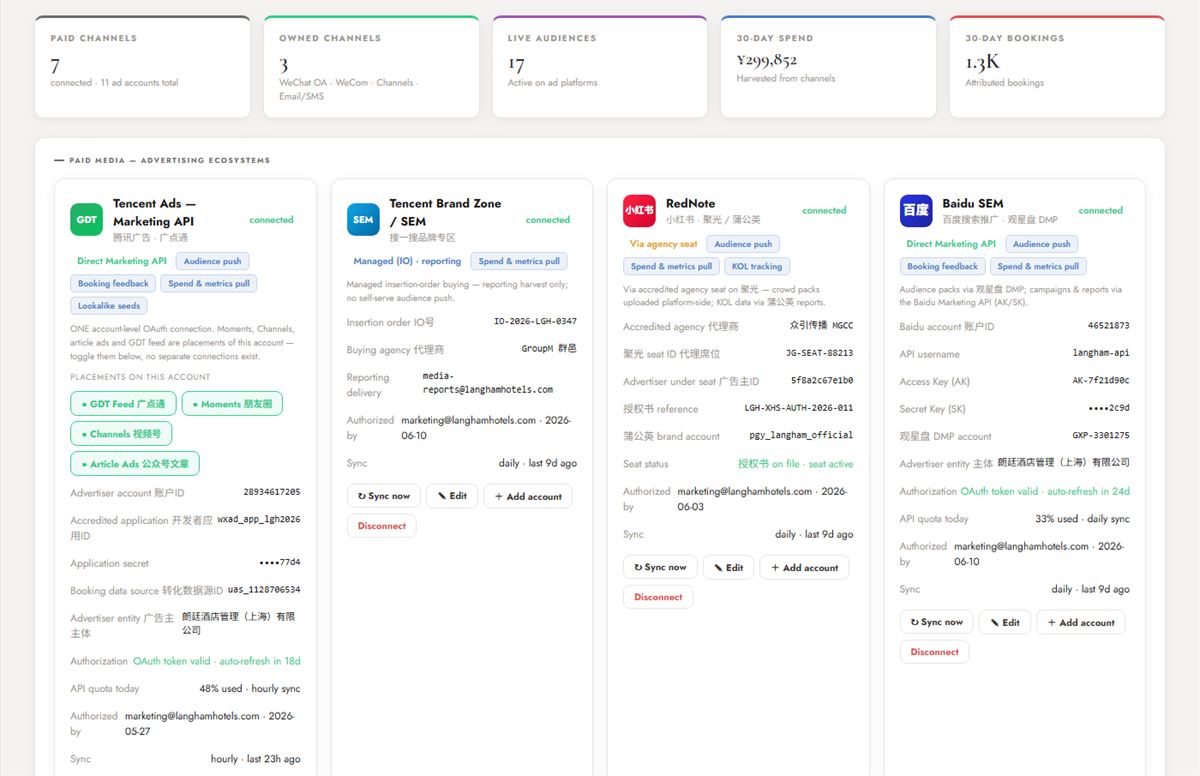Click LGH-XHS-AUTH-2026-011 reference value
1200x776 pixels.
click(x=799, y=409)
